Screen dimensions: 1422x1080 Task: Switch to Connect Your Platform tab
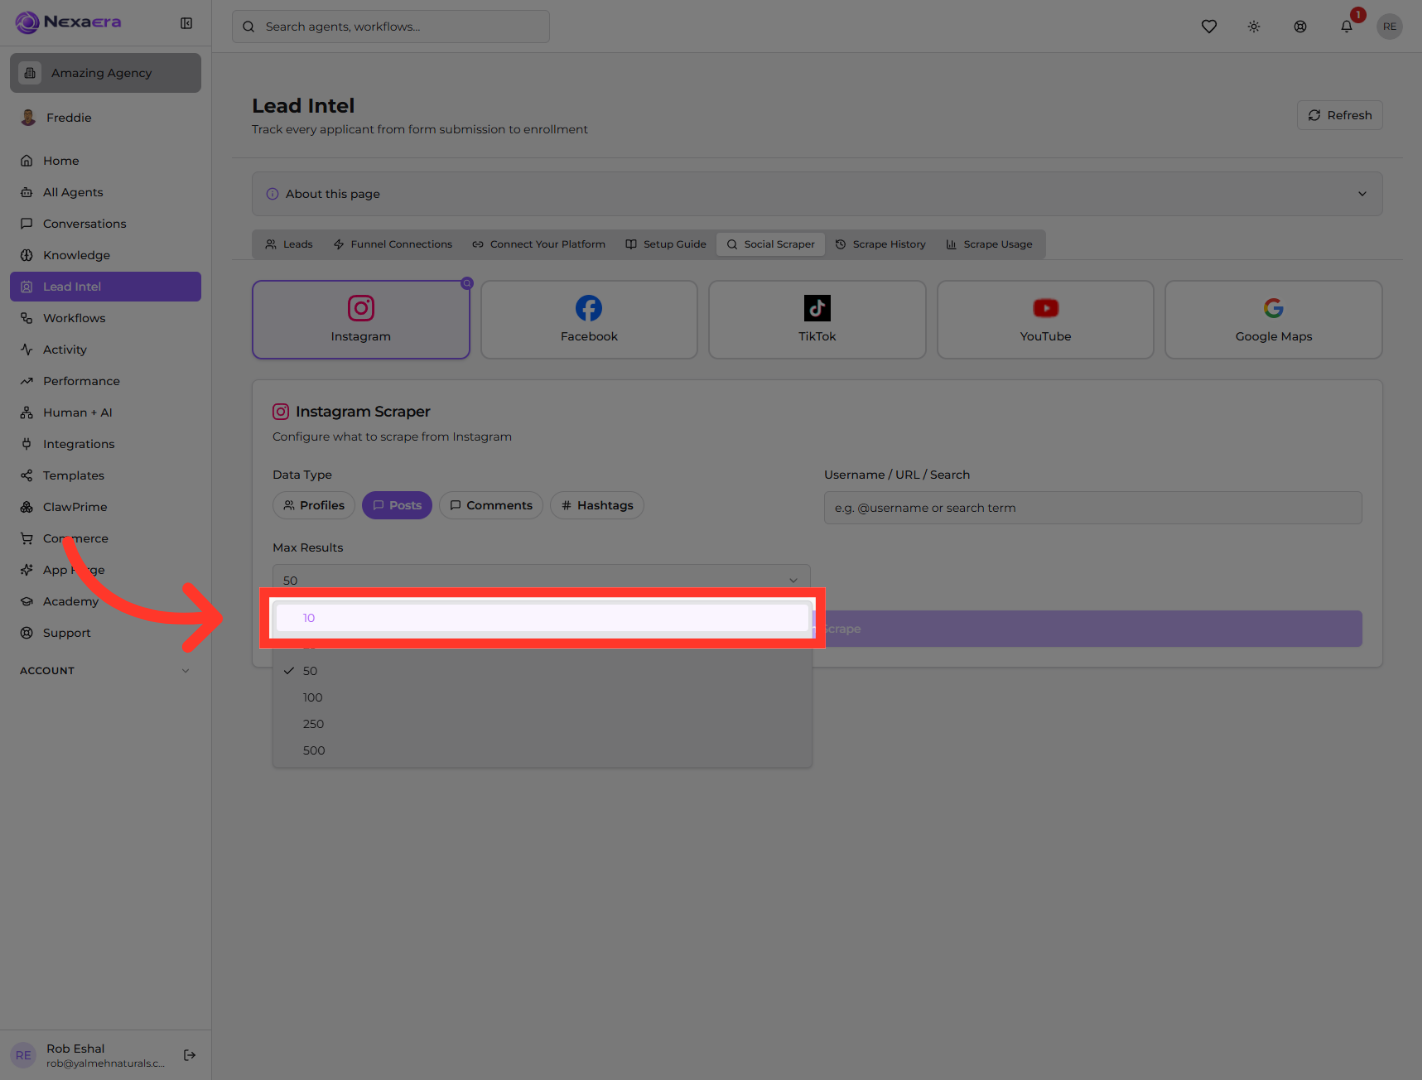point(539,244)
